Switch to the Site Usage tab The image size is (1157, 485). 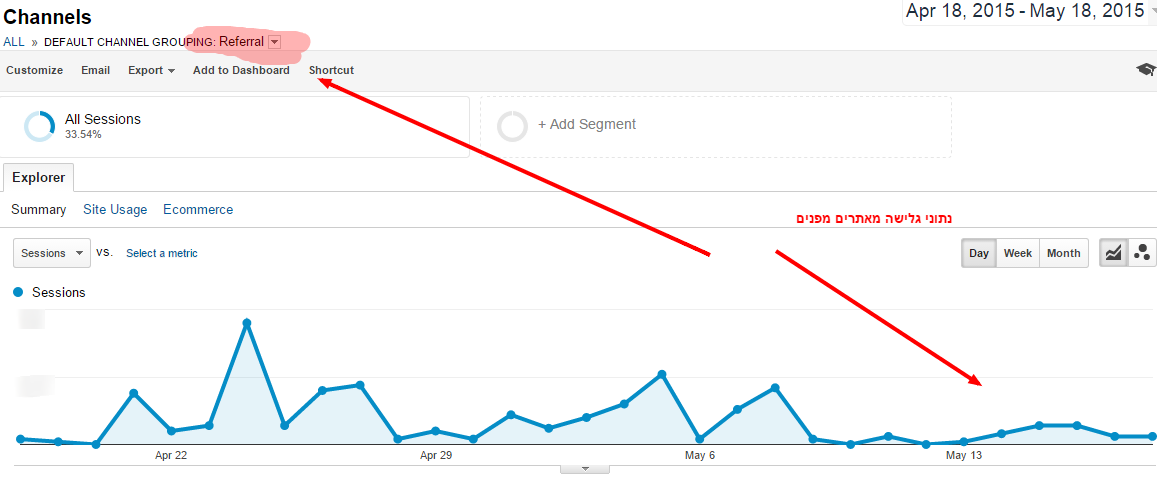point(115,210)
